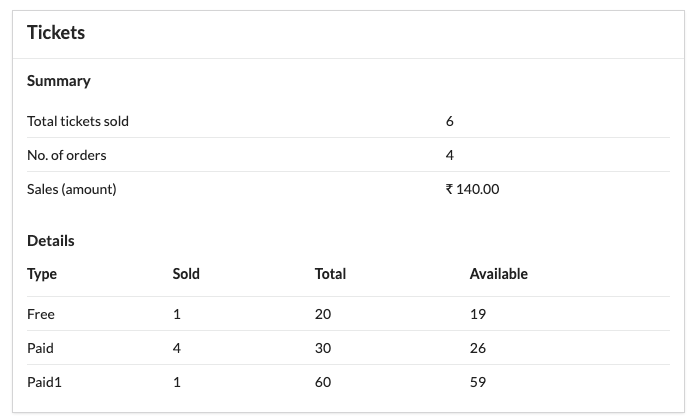Screen dimensions: 697x419
Task: Select the total tickets sold value 6
Action: pos(450,121)
